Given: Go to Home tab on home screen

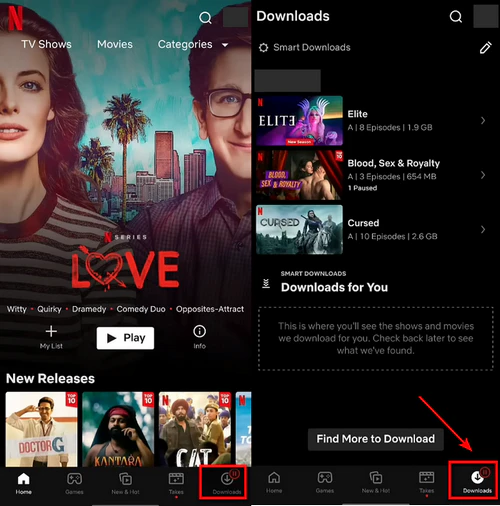Looking at the screenshot, I should click(24, 484).
